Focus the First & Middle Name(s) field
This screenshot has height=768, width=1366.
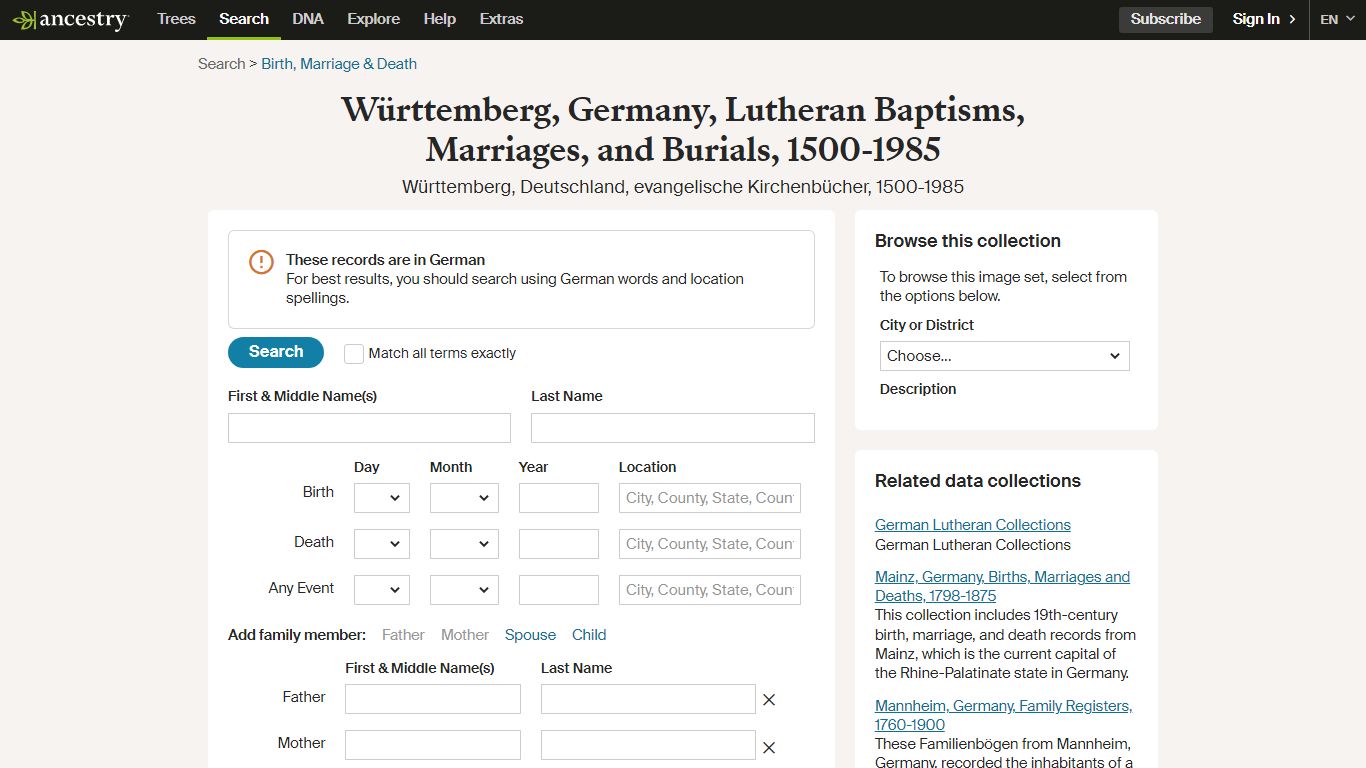pyautogui.click(x=369, y=428)
